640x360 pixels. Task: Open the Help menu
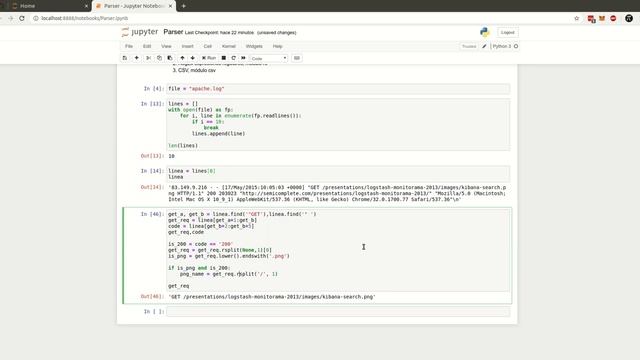pos(278,46)
